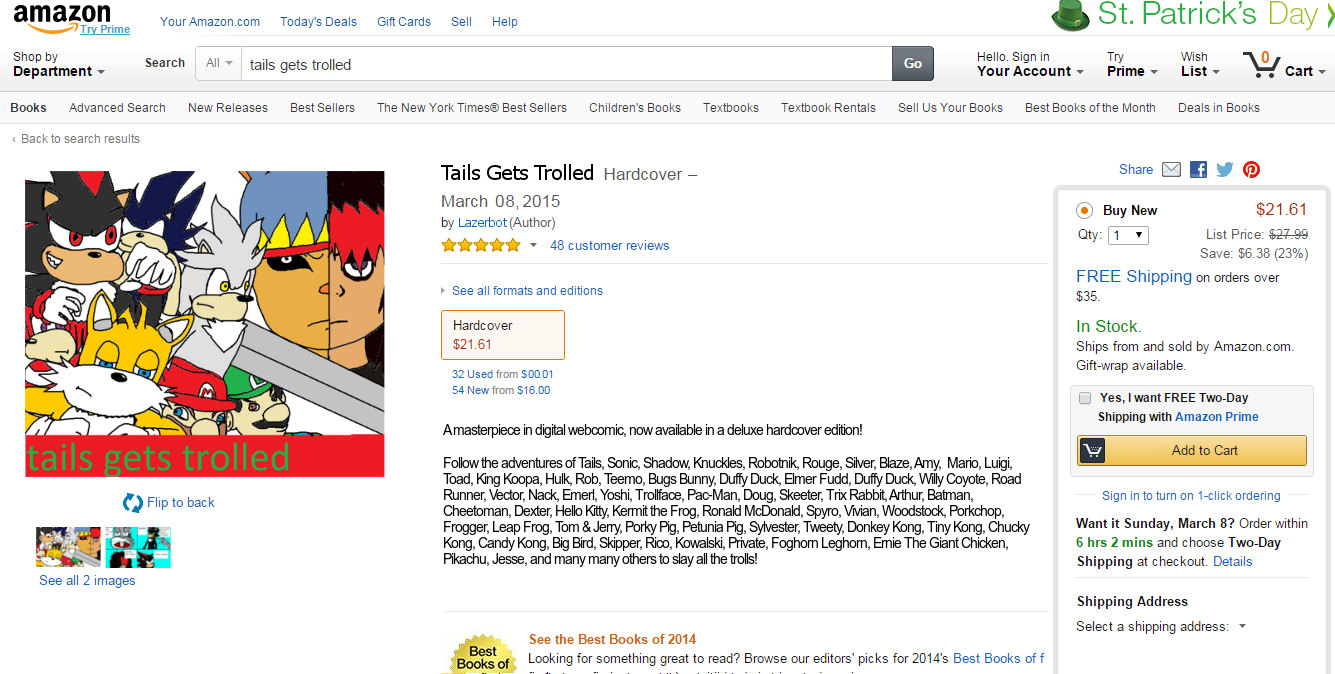Open the Qty quantity dropdown

point(1127,236)
